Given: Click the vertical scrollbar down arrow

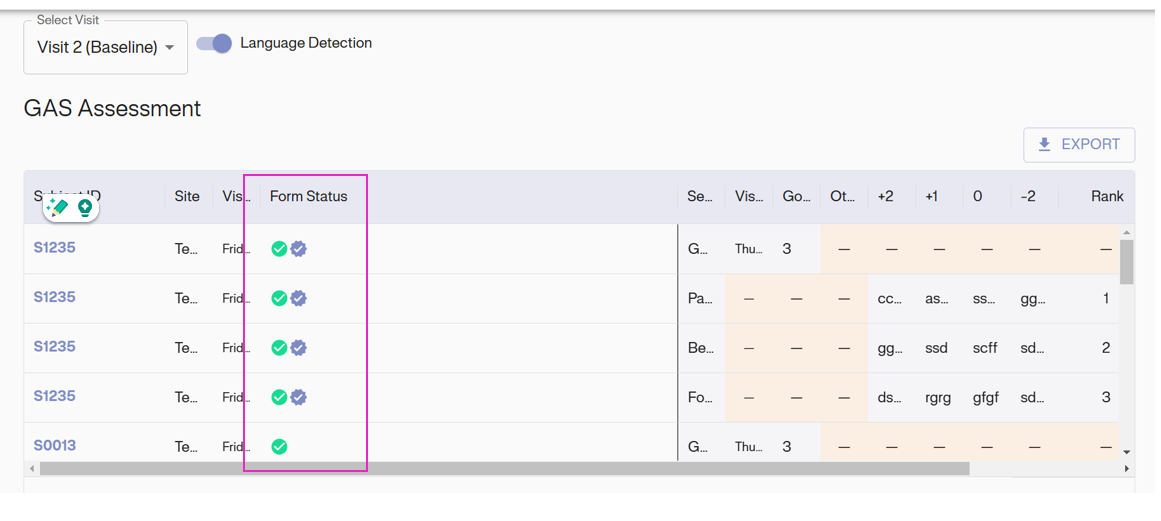Looking at the screenshot, I should tap(1127, 452).
